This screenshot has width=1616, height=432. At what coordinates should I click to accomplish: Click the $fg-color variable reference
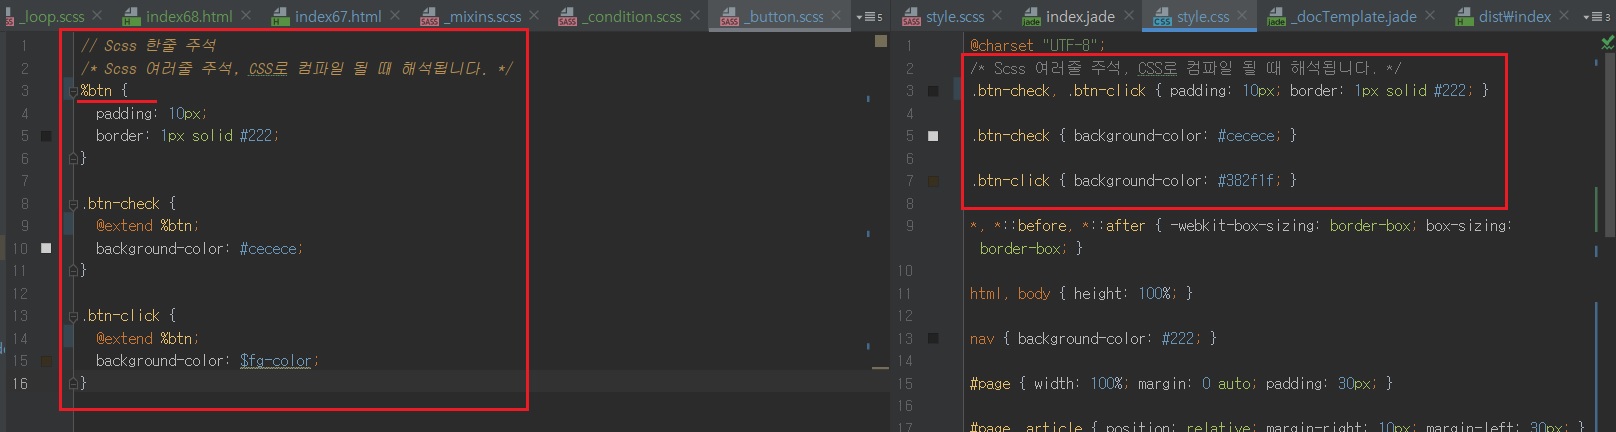(276, 361)
